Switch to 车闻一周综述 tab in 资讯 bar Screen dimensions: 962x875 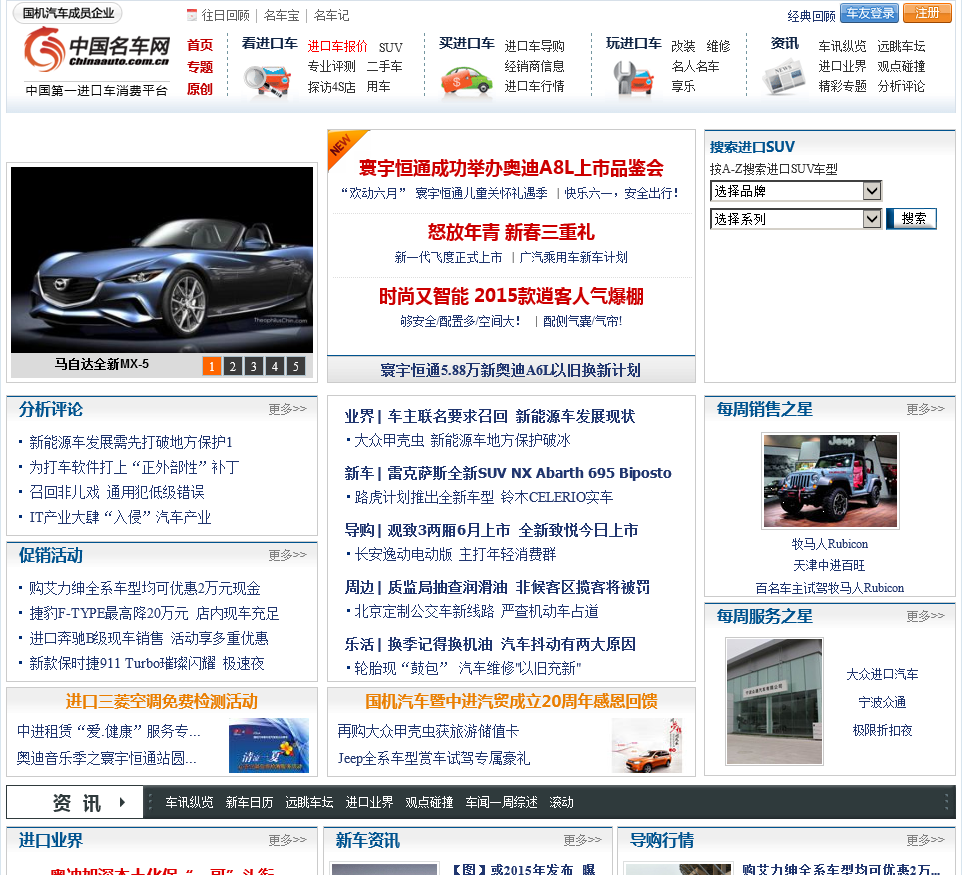(x=501, y=802)
